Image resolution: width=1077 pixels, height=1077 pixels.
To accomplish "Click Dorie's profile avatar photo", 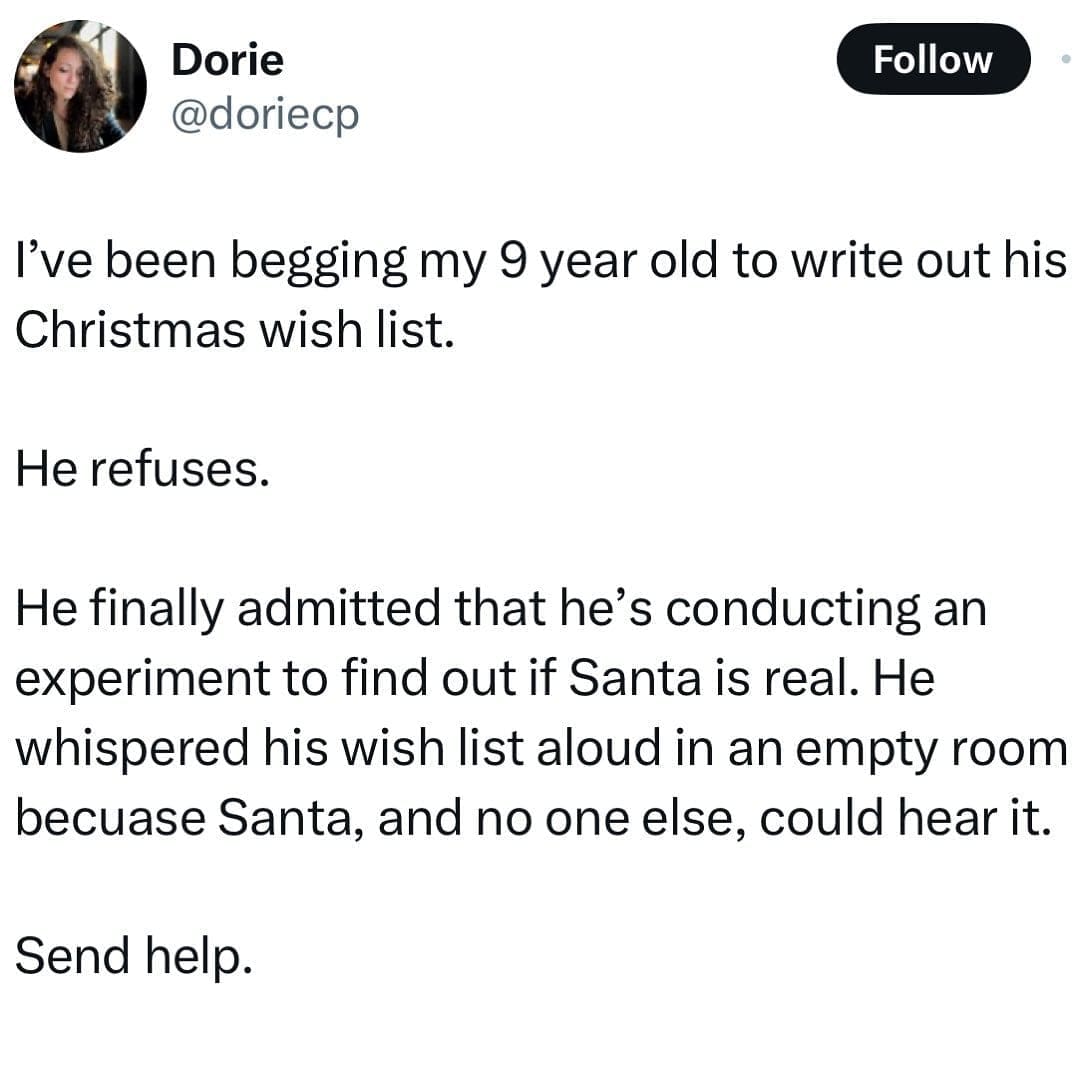I will click(80, 87).
